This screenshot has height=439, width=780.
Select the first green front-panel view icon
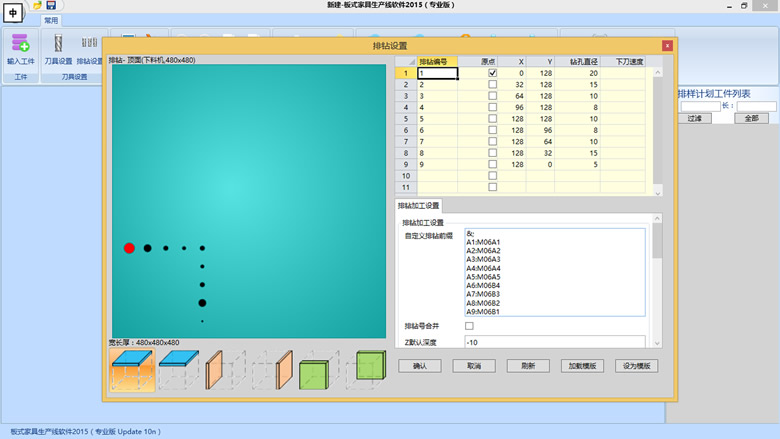coord(314,372)
